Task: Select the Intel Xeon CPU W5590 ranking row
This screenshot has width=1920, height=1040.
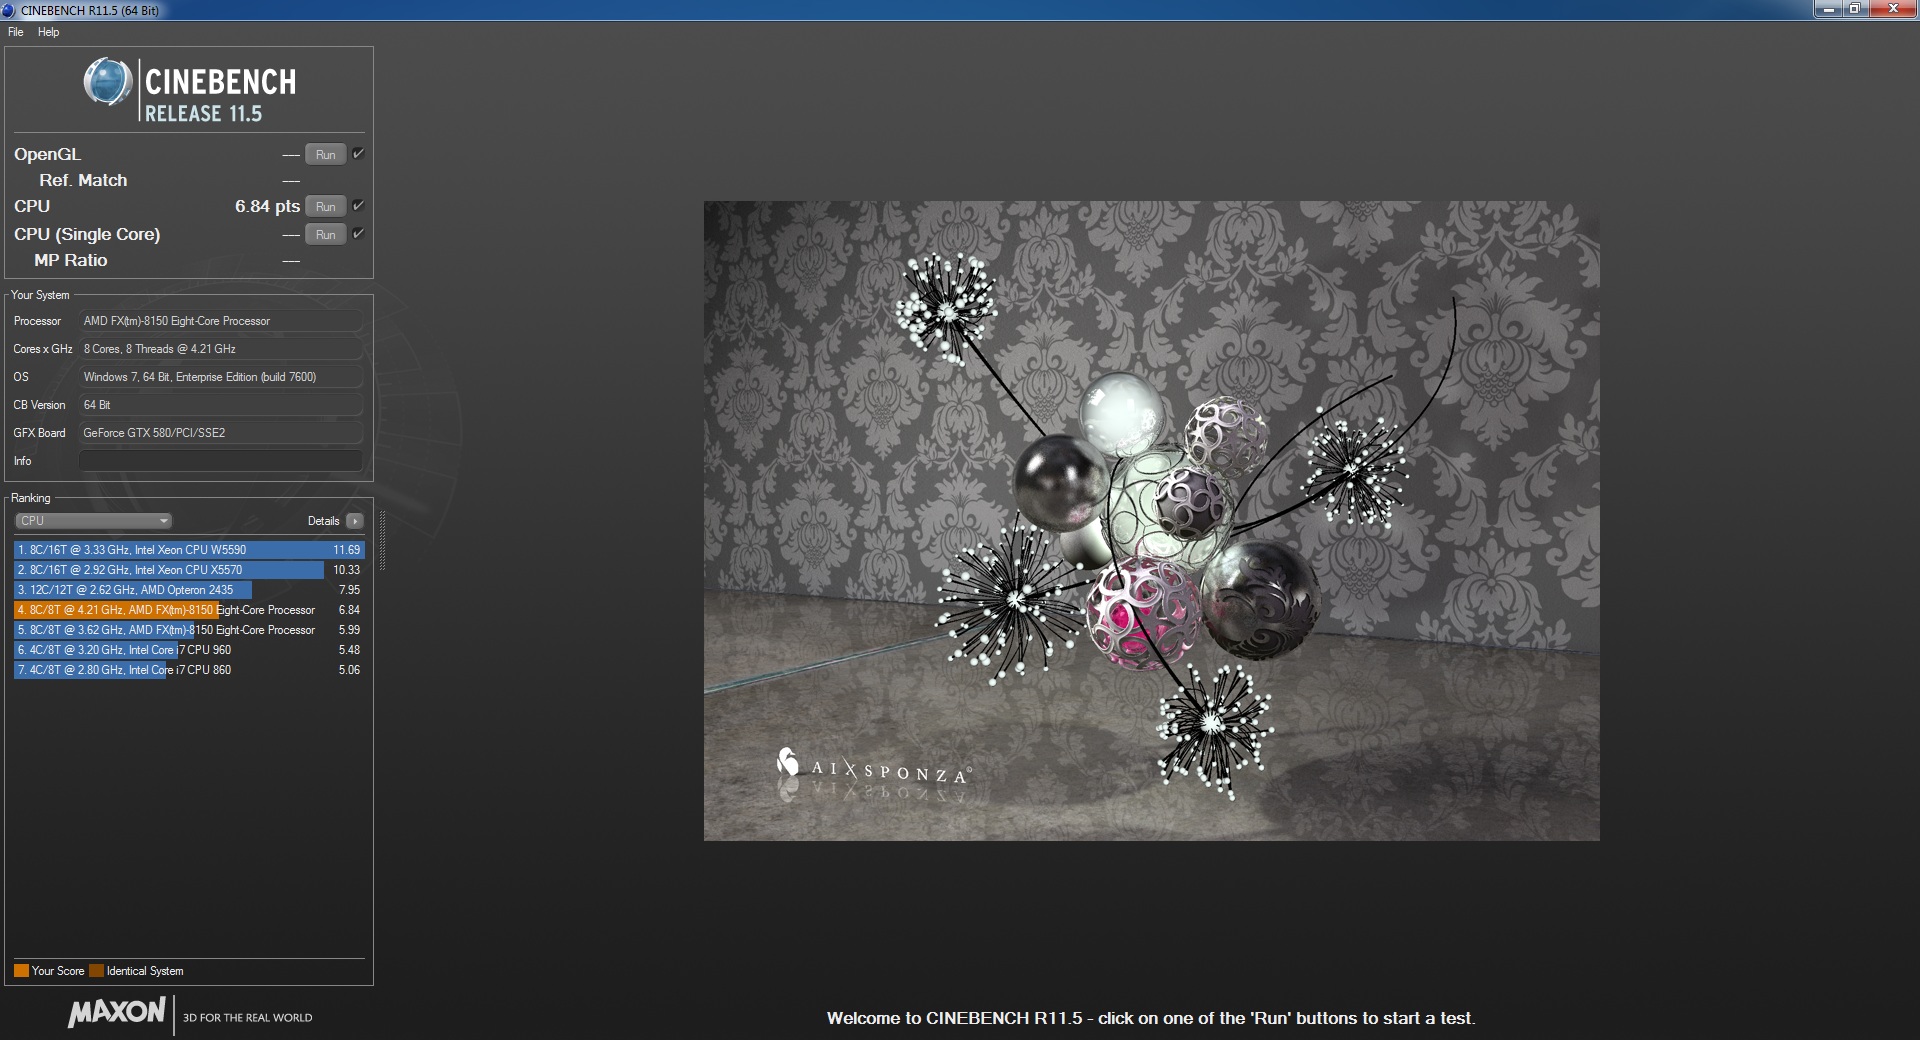Action: click(x=189, y=550)
